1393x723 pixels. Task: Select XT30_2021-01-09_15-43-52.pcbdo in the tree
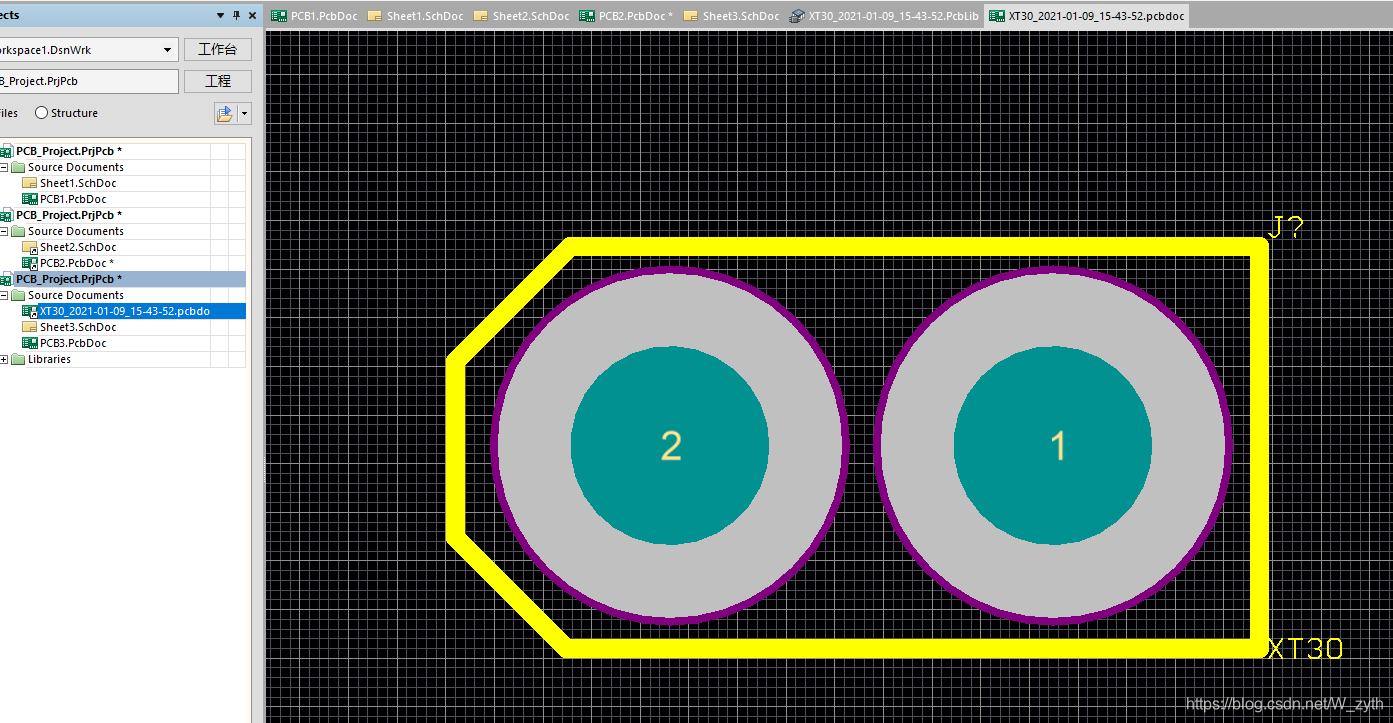(124, 311)
